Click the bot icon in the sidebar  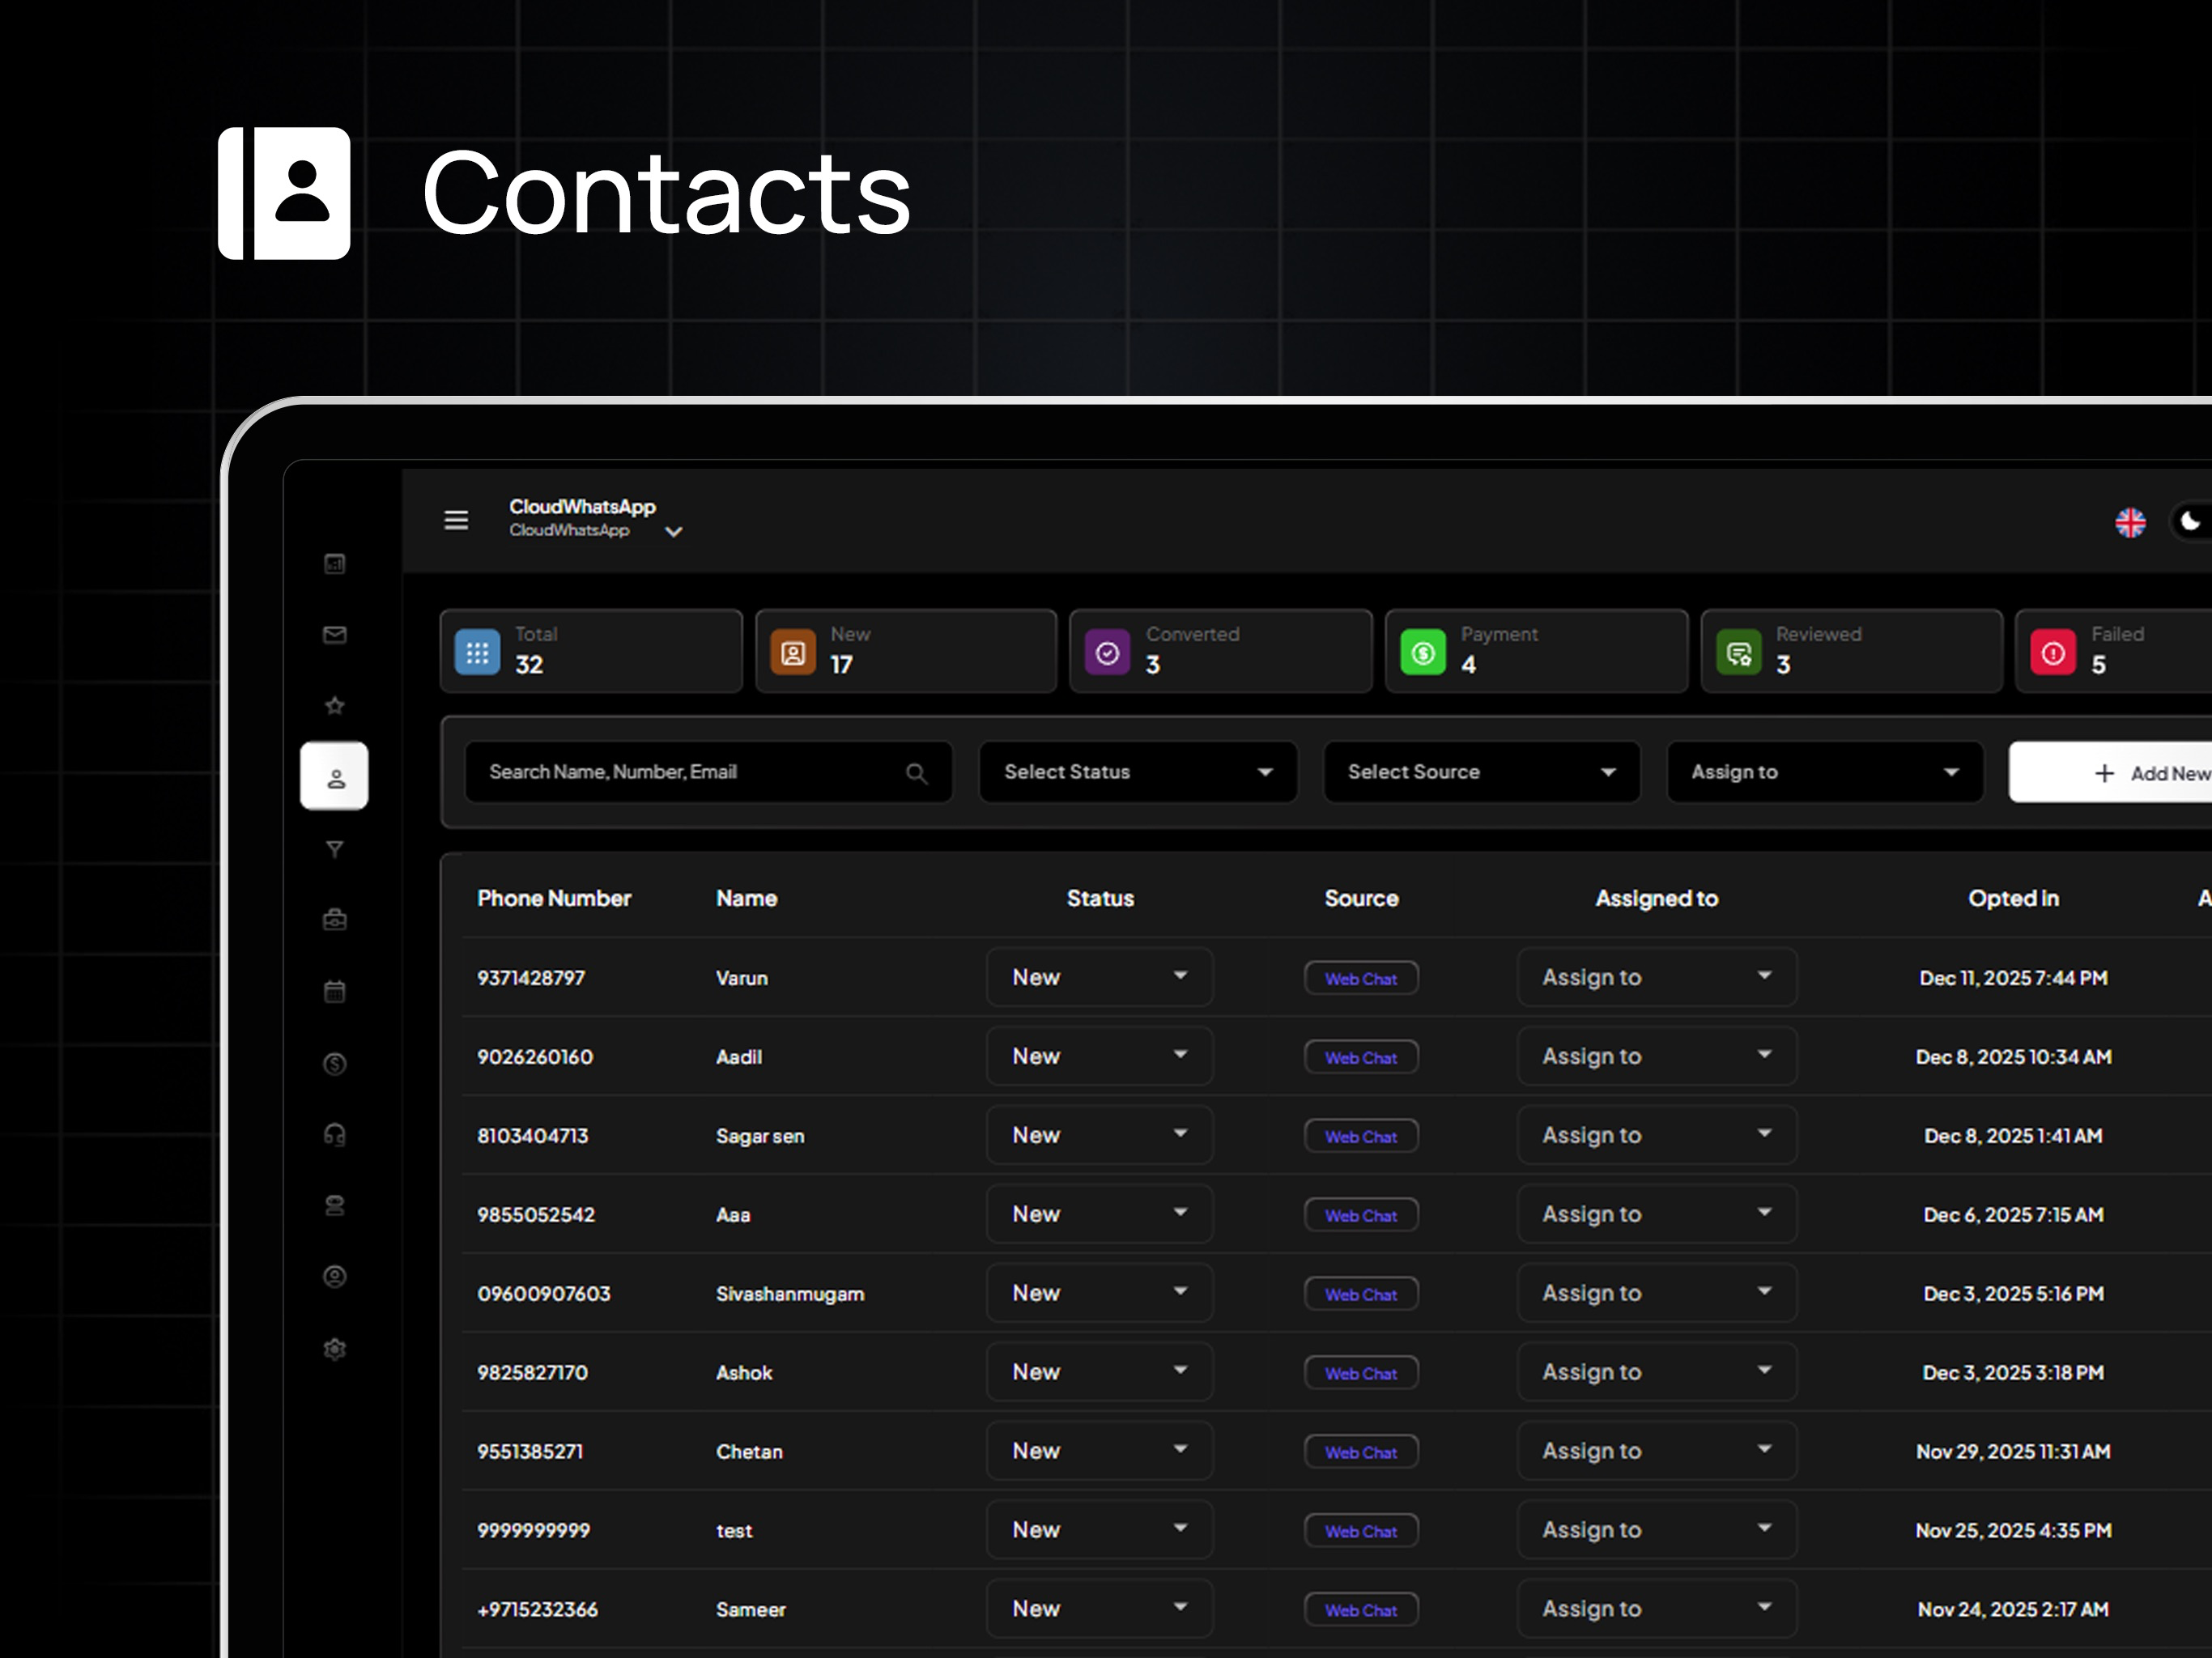tap(335, 1206)
